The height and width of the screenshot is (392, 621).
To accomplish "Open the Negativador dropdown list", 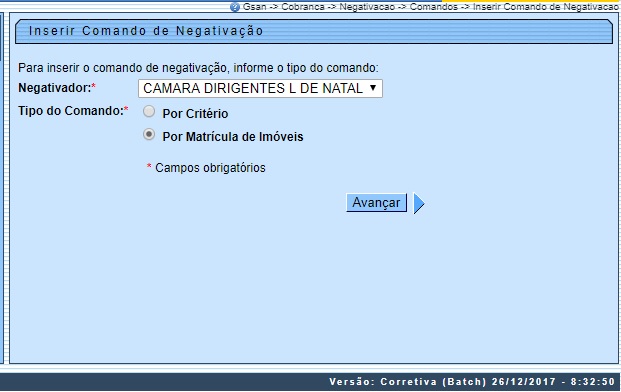I will tap(260, 88).
